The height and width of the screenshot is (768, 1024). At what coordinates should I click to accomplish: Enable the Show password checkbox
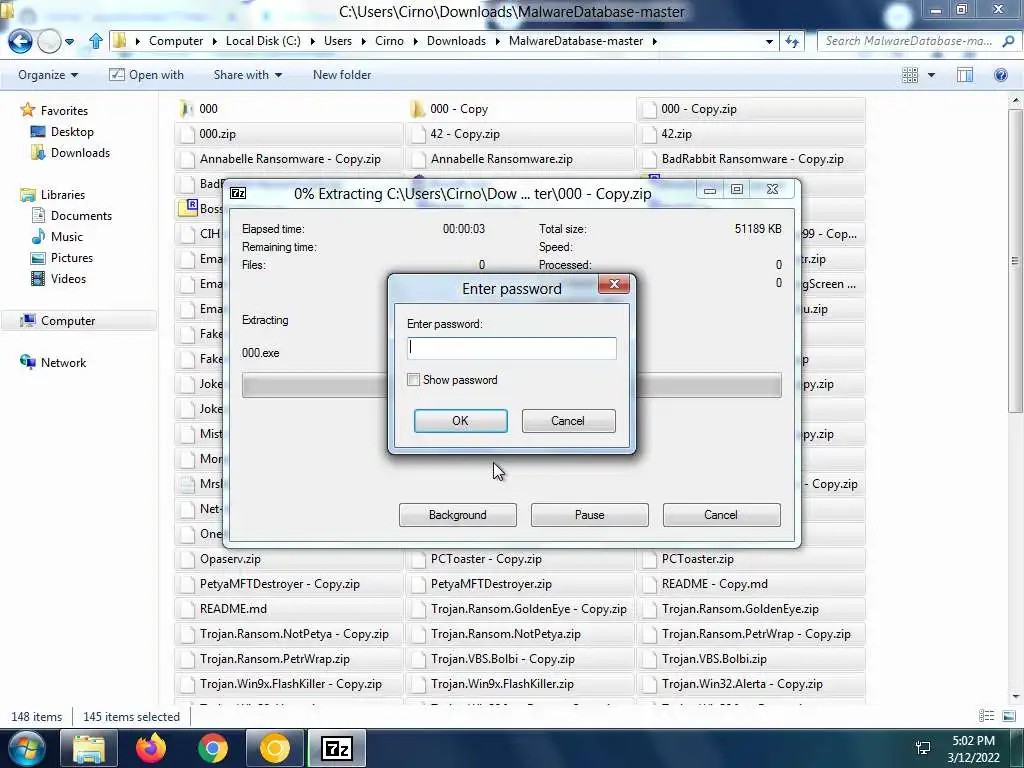413,380
